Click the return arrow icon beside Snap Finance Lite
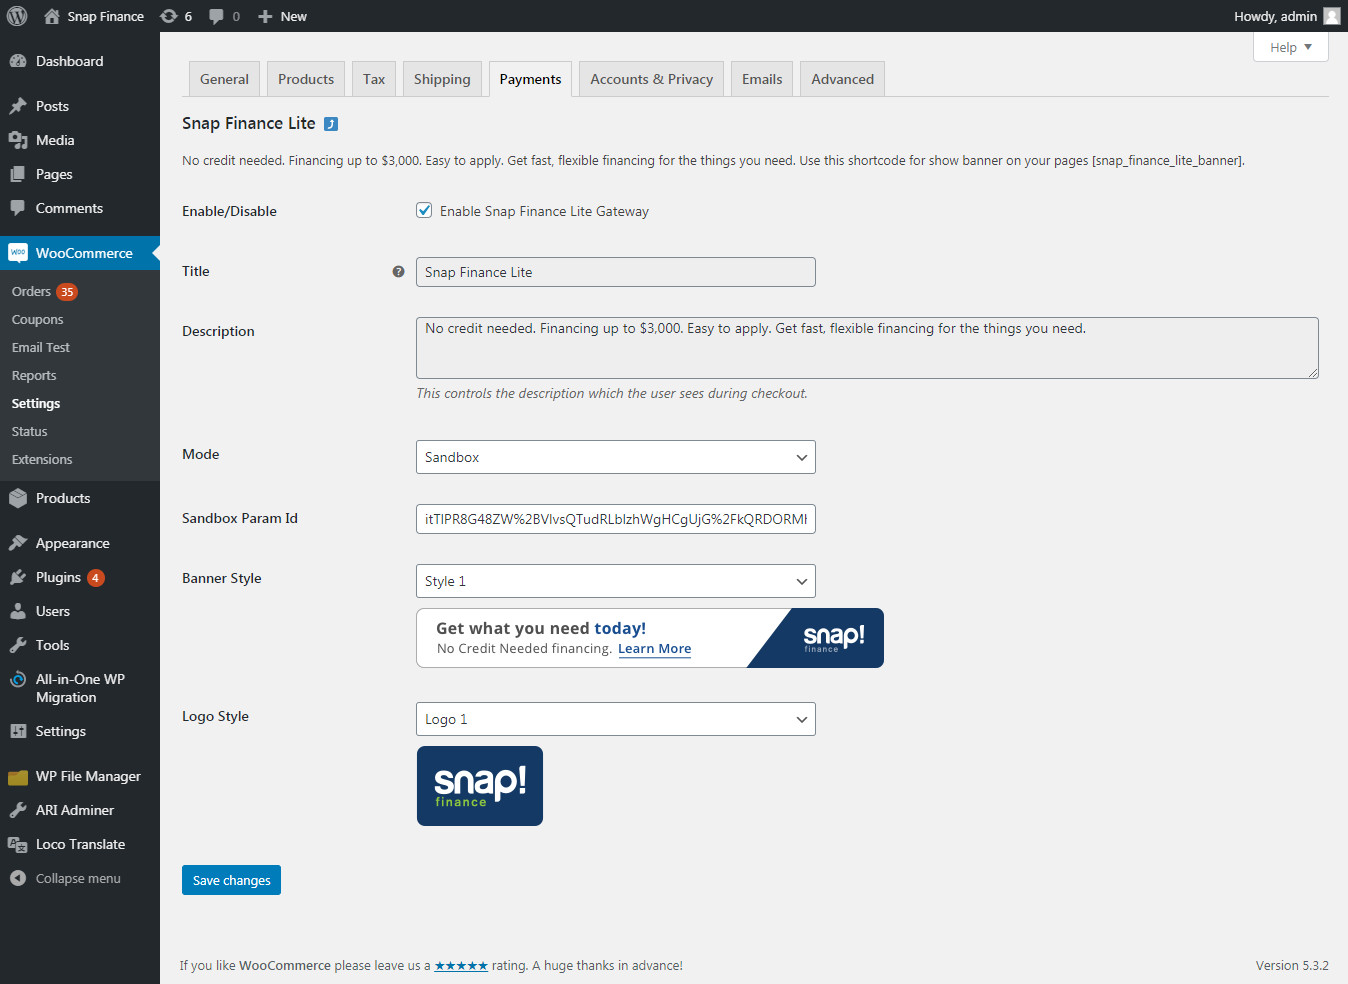Screen dimensions: 1348x984 point(331,124)
